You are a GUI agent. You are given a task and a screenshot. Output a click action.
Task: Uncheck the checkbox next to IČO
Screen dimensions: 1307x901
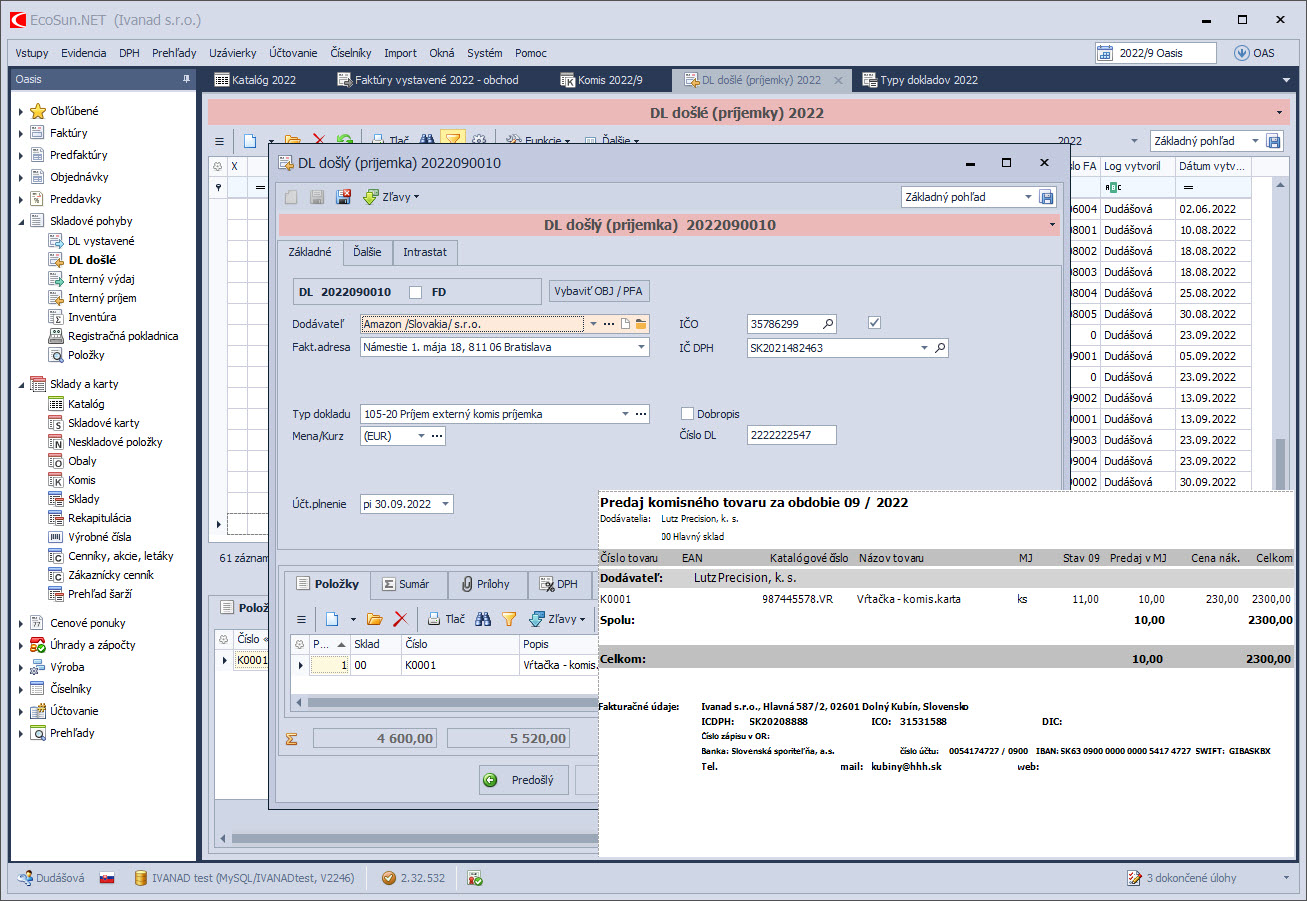pos(875,322)
